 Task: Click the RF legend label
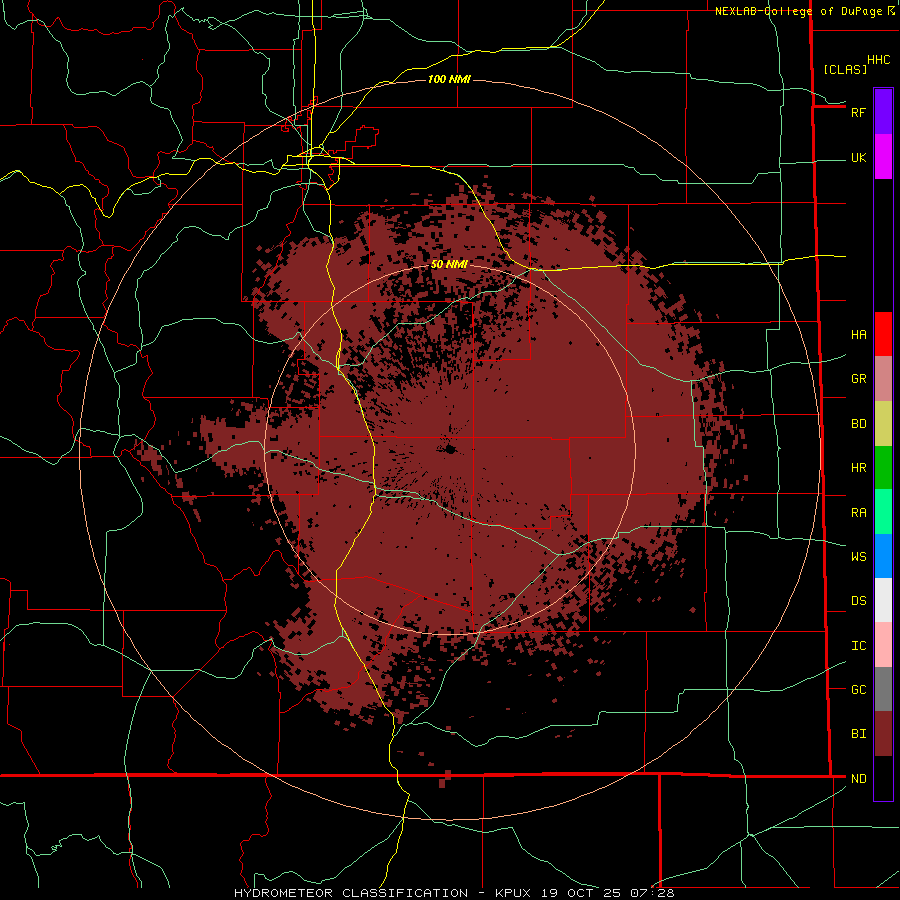click(x=858, y=112)
